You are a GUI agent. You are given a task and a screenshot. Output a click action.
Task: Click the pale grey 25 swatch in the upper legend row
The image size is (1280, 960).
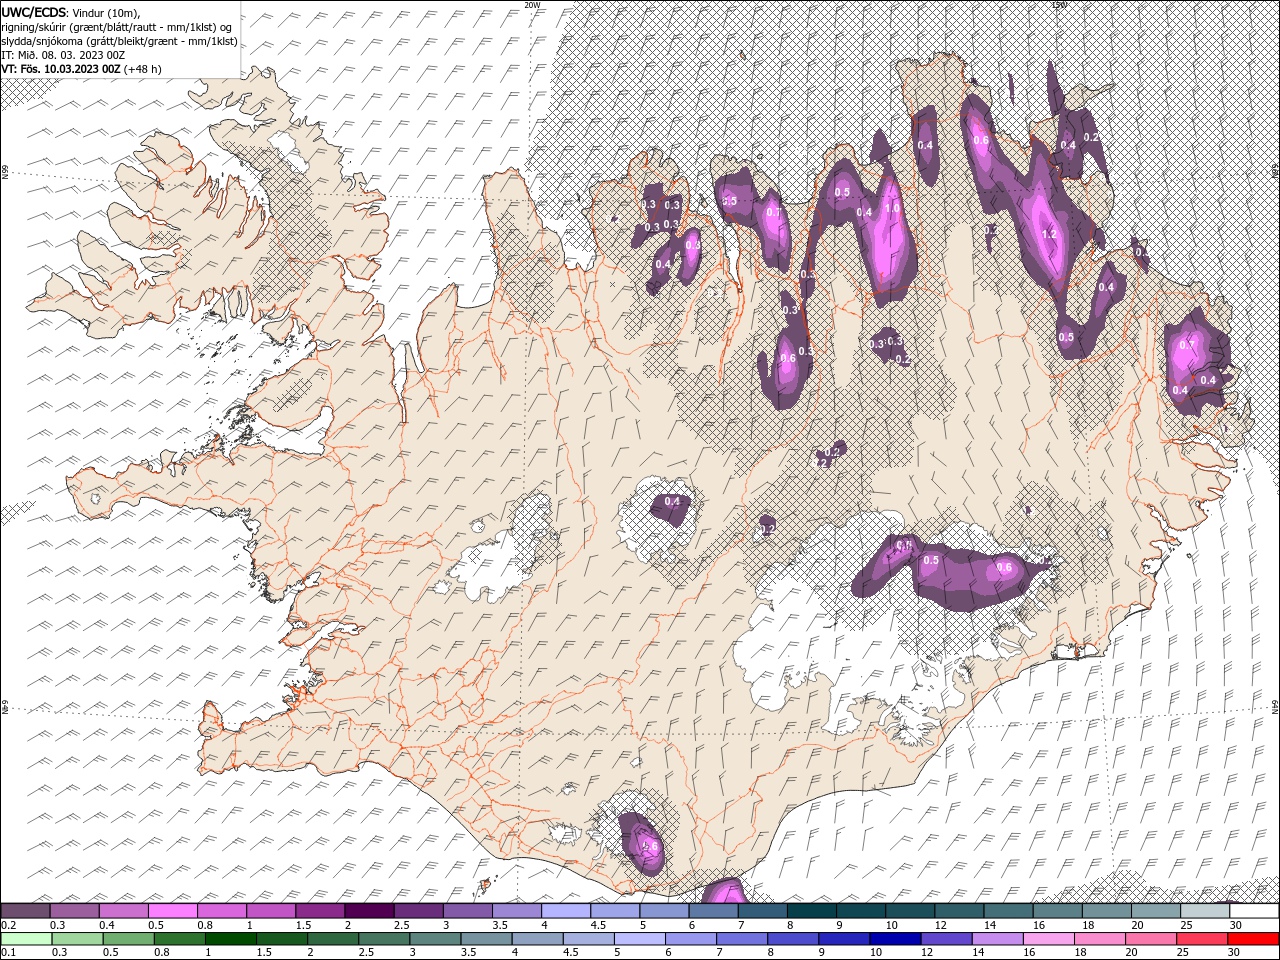click(x=1205, y=911)
